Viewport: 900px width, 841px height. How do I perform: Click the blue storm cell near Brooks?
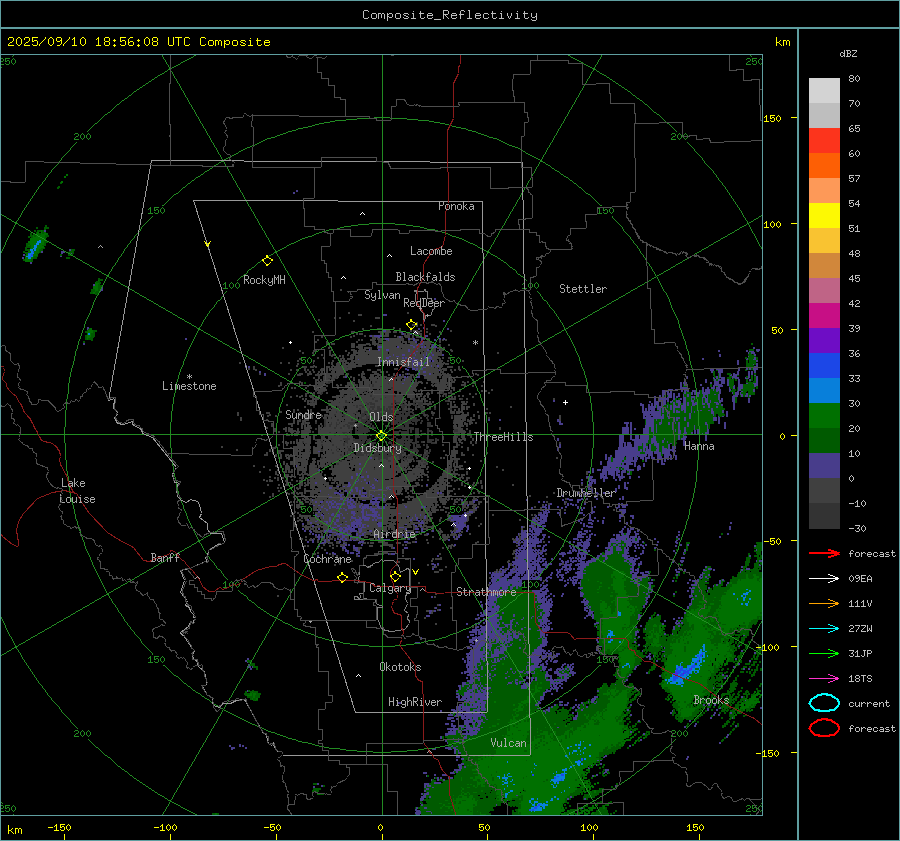point(686,666)
